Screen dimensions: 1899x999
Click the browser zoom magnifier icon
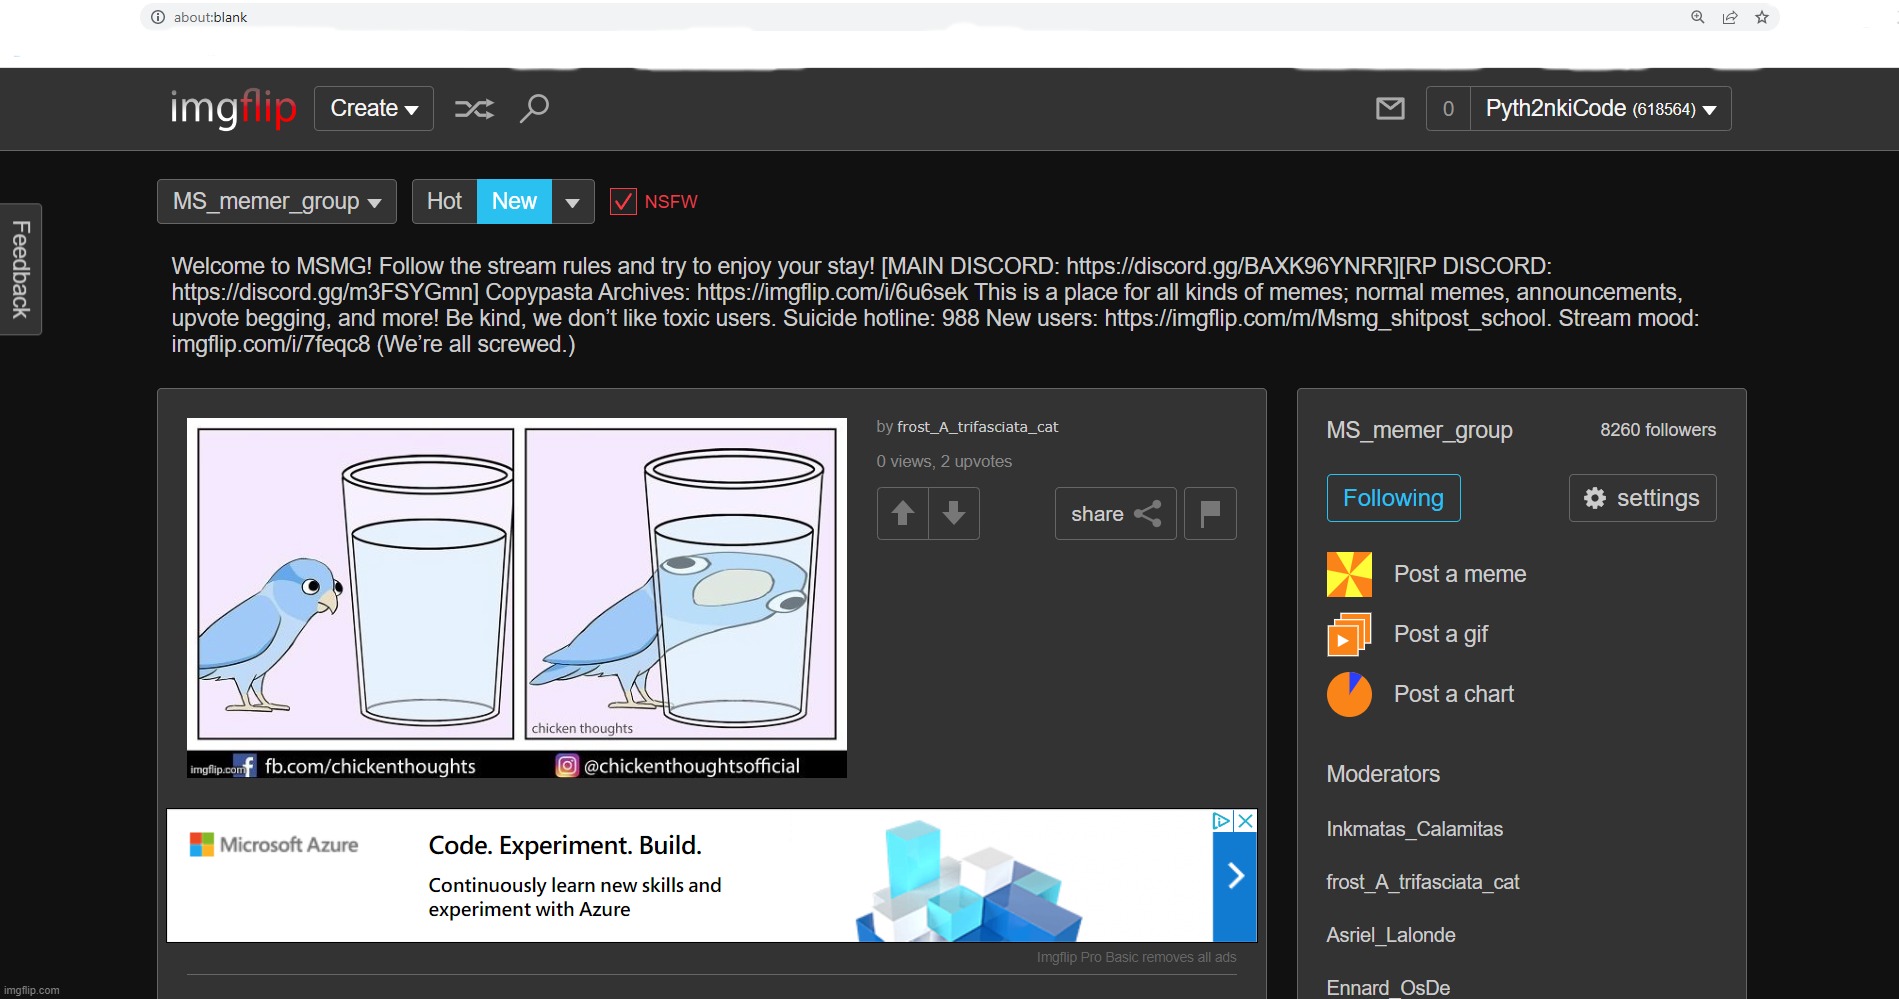pyautogui.click(x=1697, y=17)
